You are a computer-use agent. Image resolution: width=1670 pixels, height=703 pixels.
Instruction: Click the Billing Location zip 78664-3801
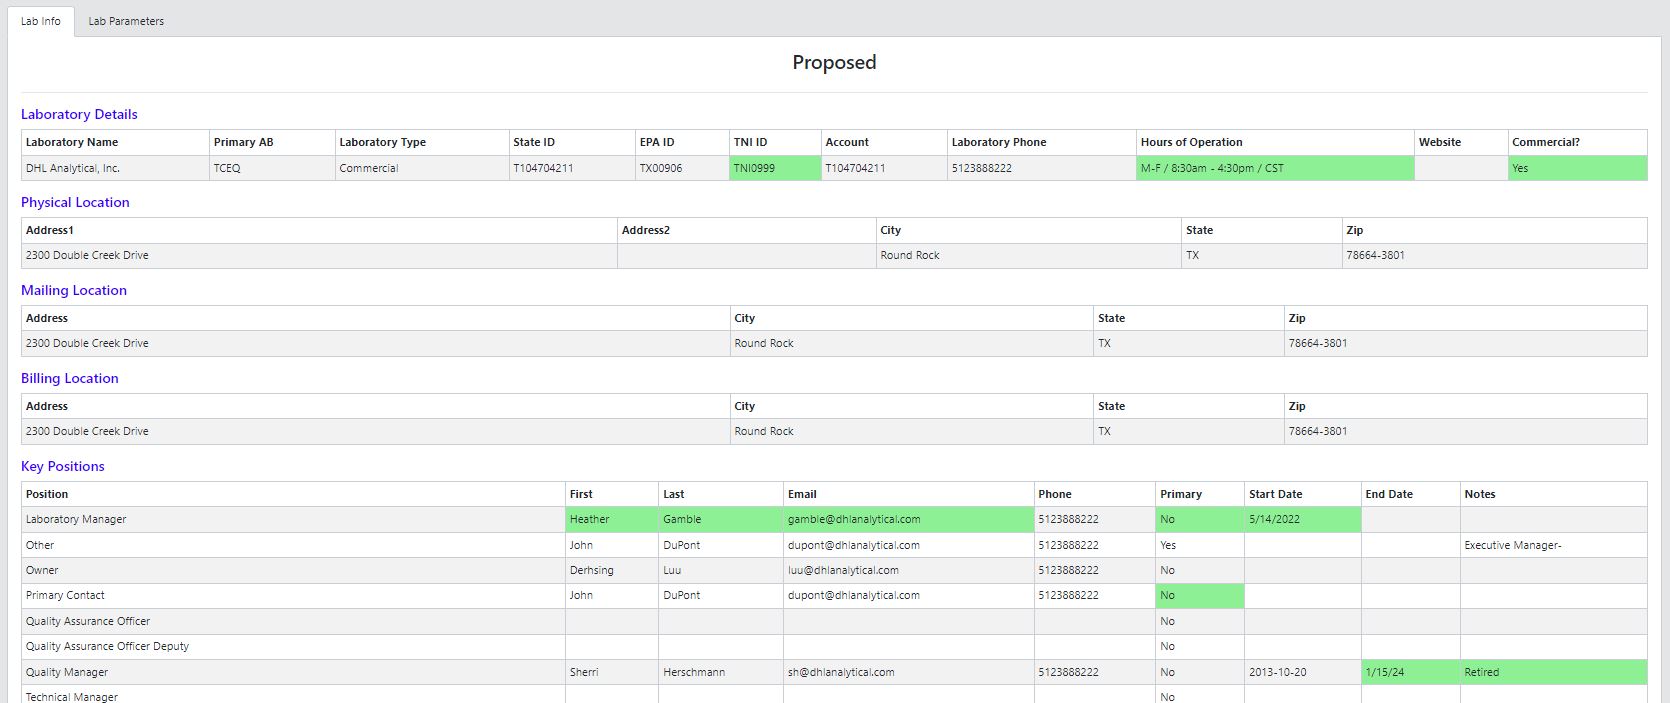tap(1466, 432)
